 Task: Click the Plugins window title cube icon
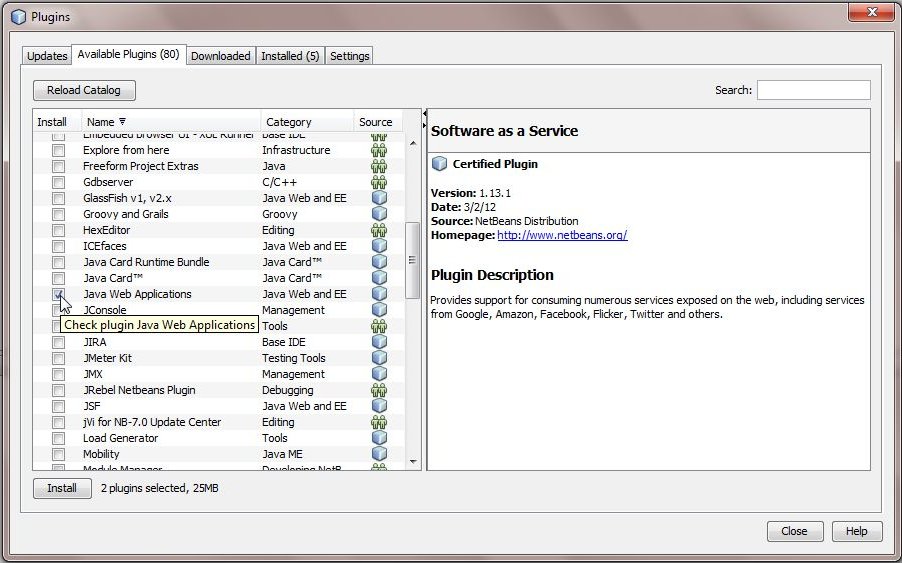click(x=18, y=17)
